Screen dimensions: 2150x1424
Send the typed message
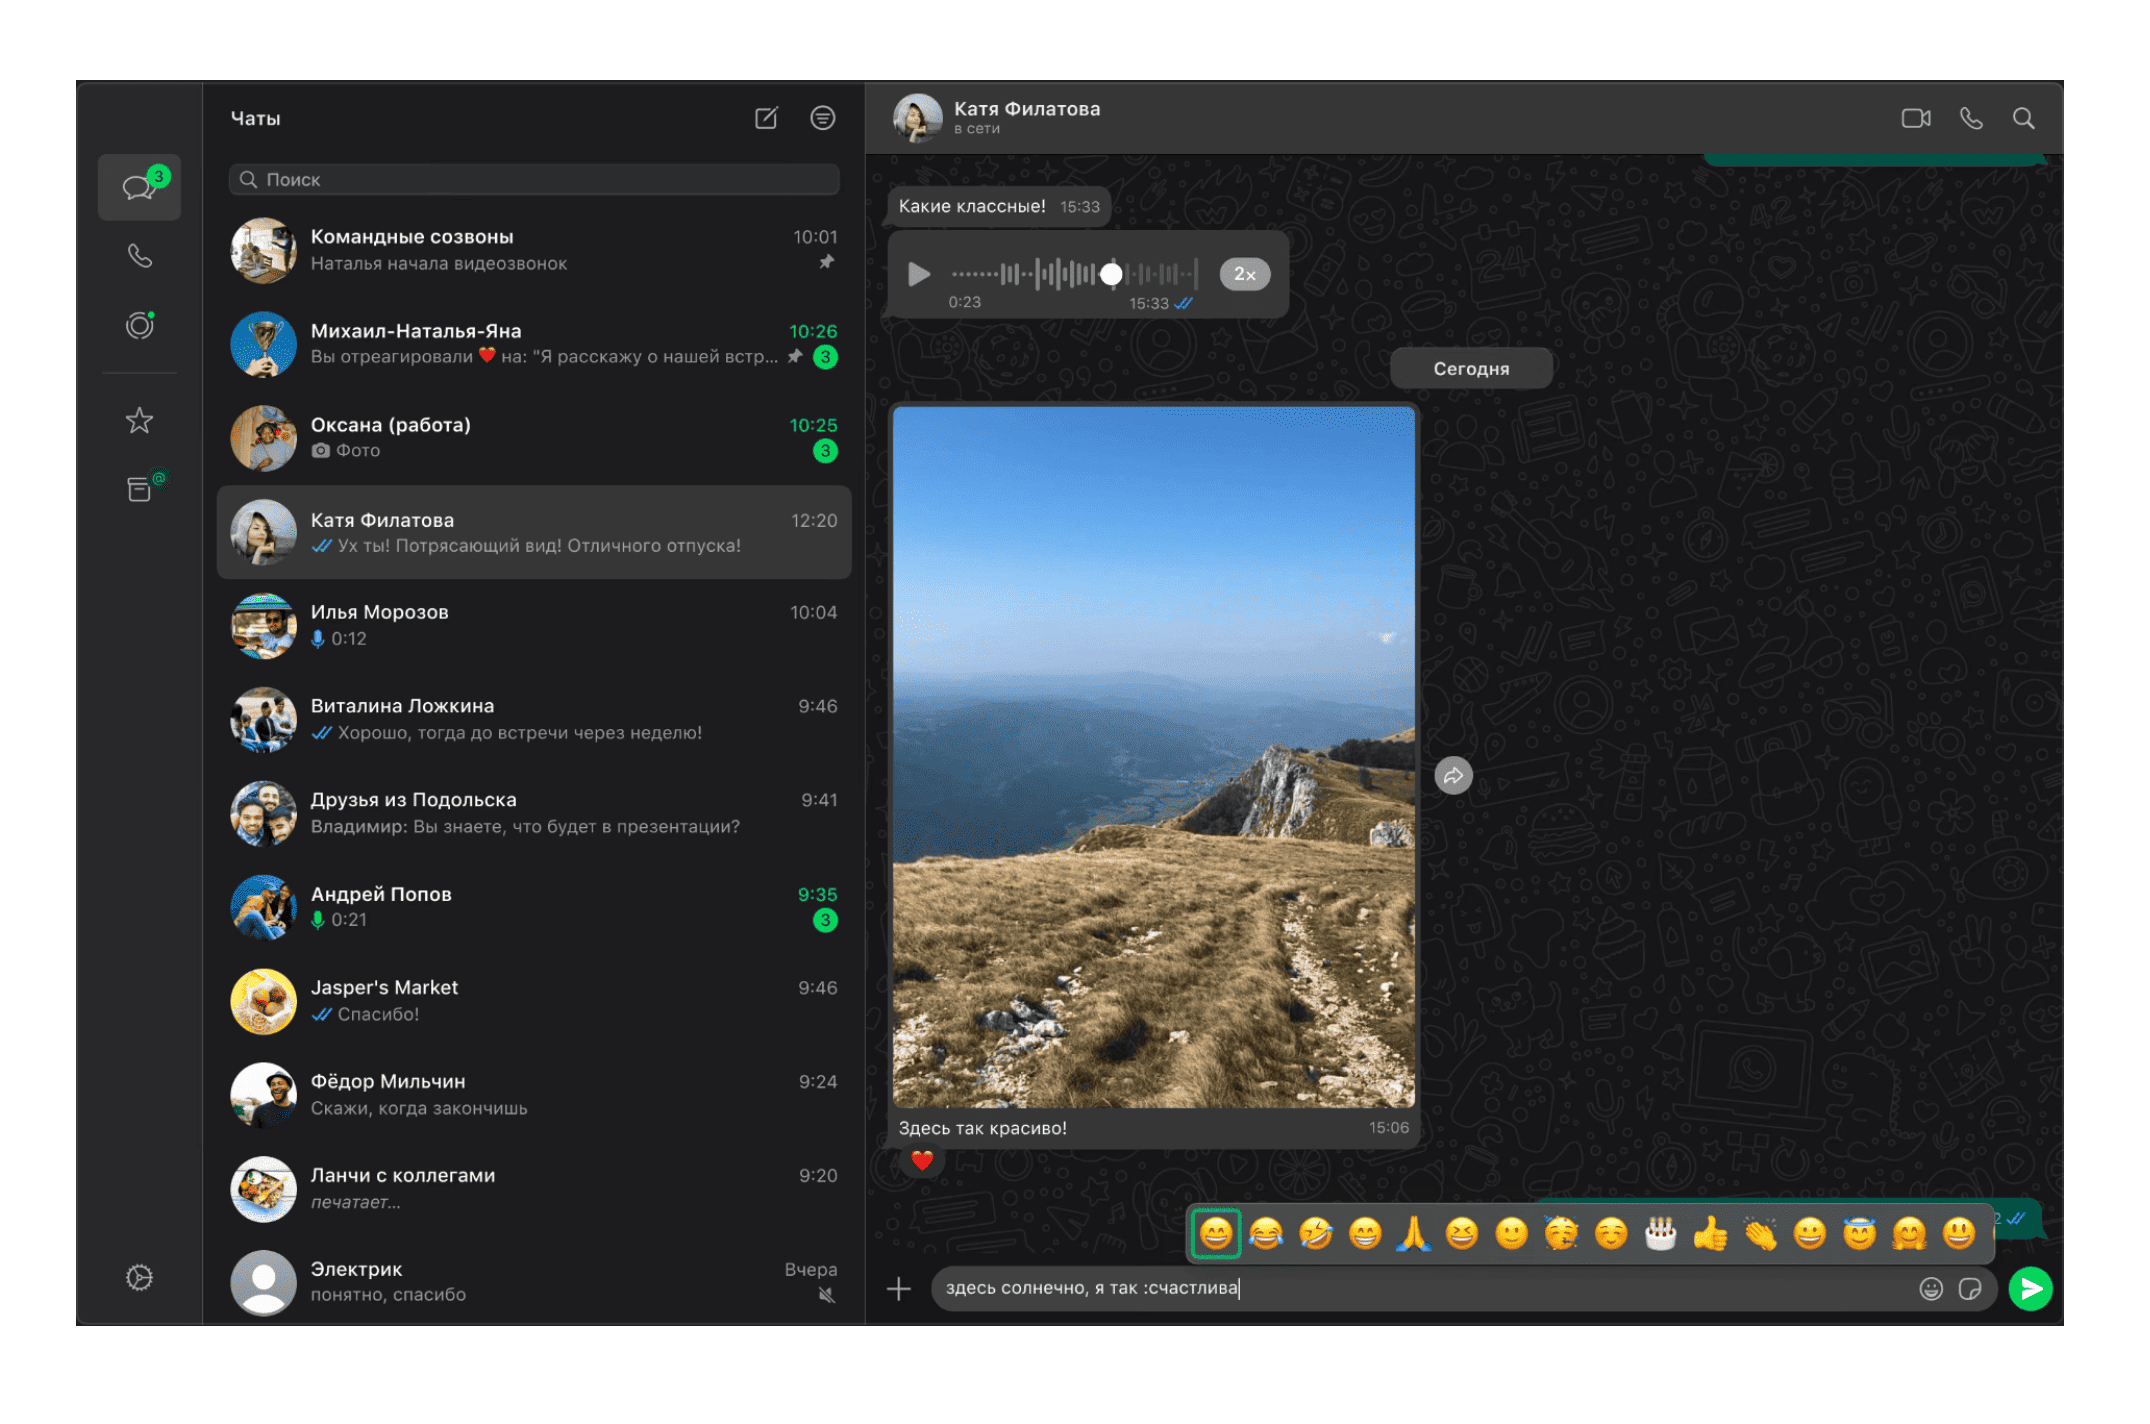point(2029,1288)
